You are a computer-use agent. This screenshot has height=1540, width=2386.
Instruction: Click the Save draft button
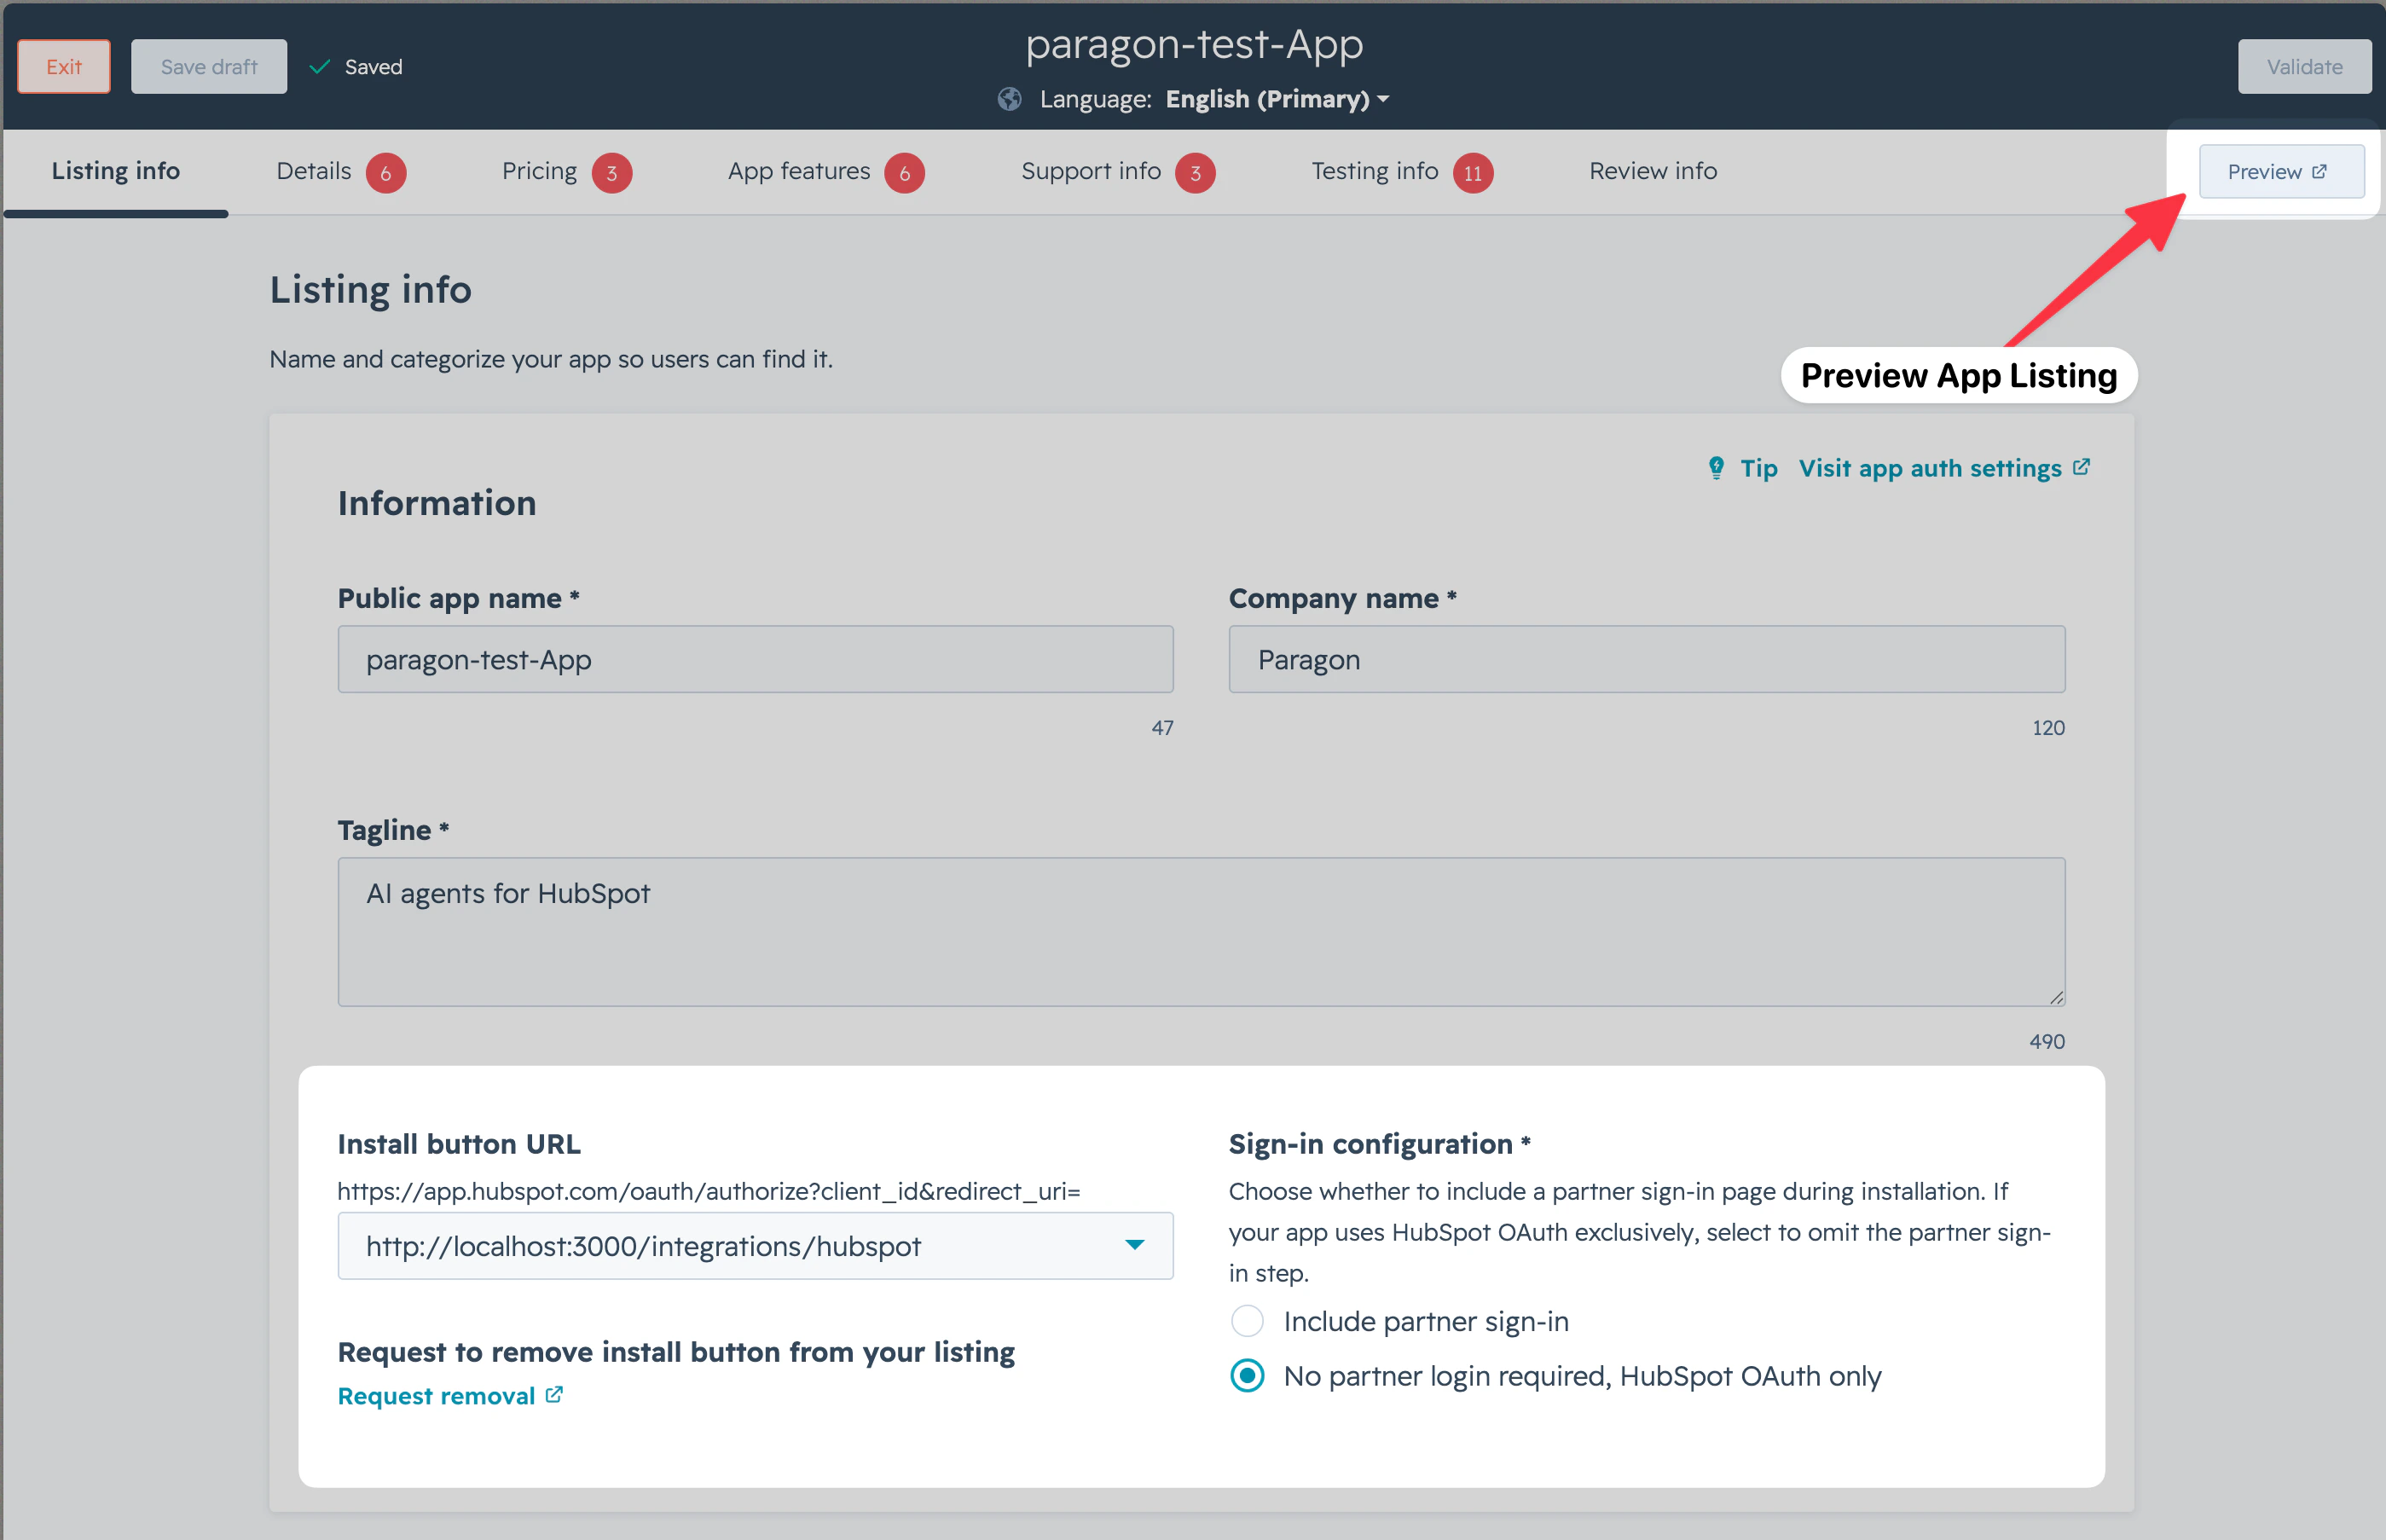point(209,66)
